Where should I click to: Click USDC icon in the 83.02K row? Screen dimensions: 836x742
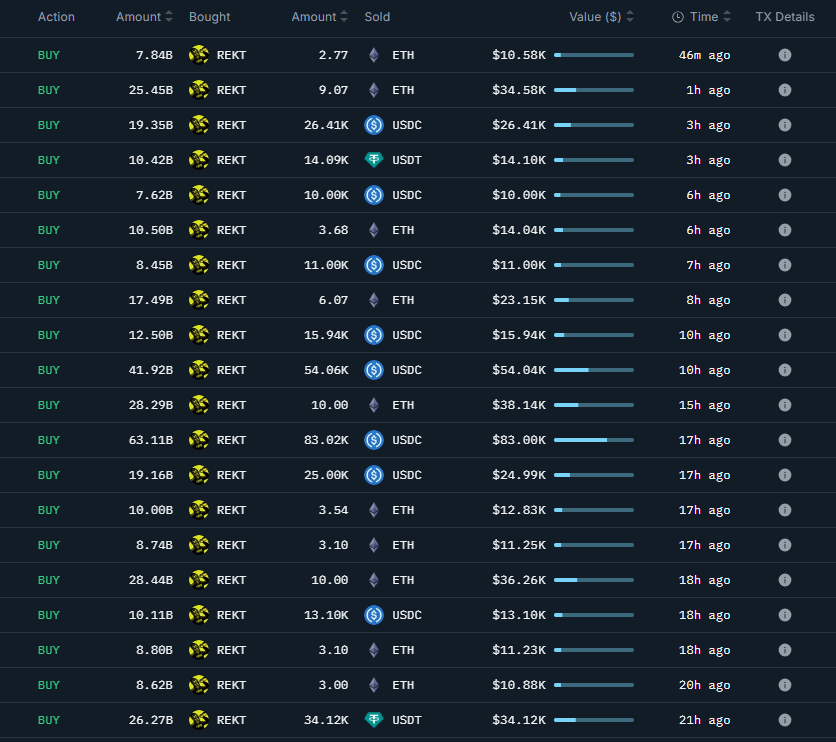[374, 440]
